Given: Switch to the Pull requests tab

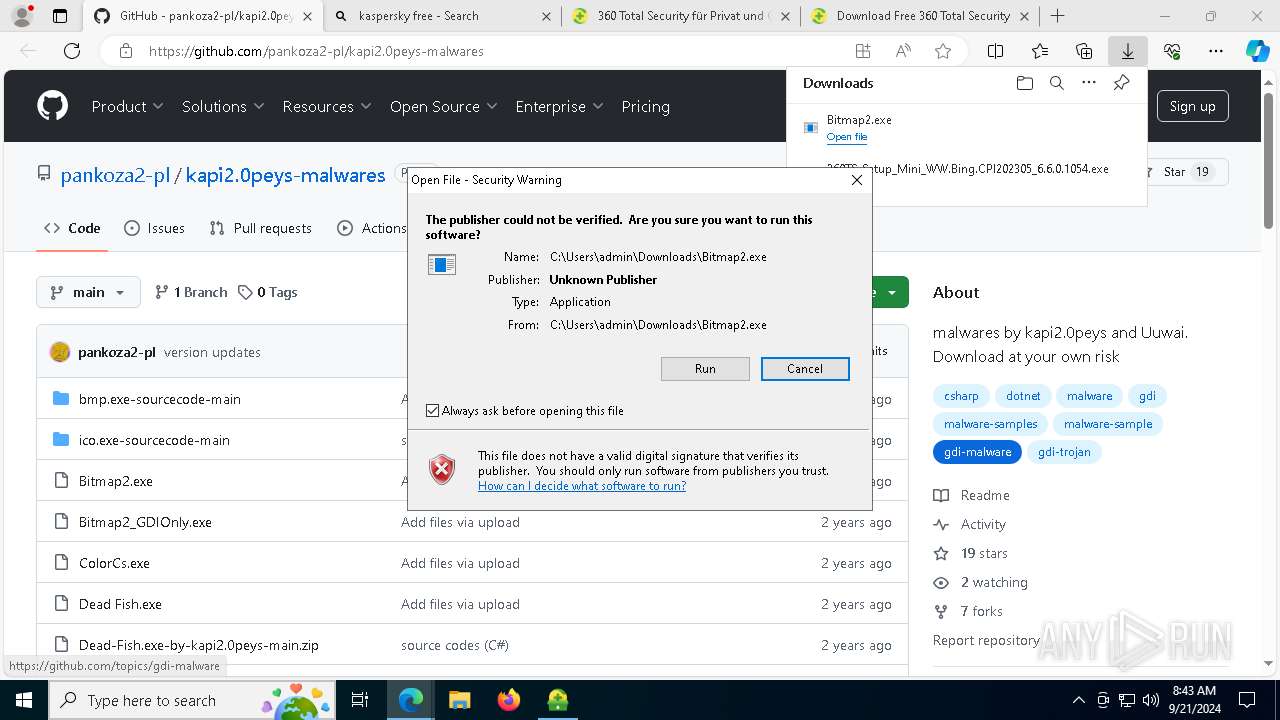Looking at the screenshot, I should [260, 228].
